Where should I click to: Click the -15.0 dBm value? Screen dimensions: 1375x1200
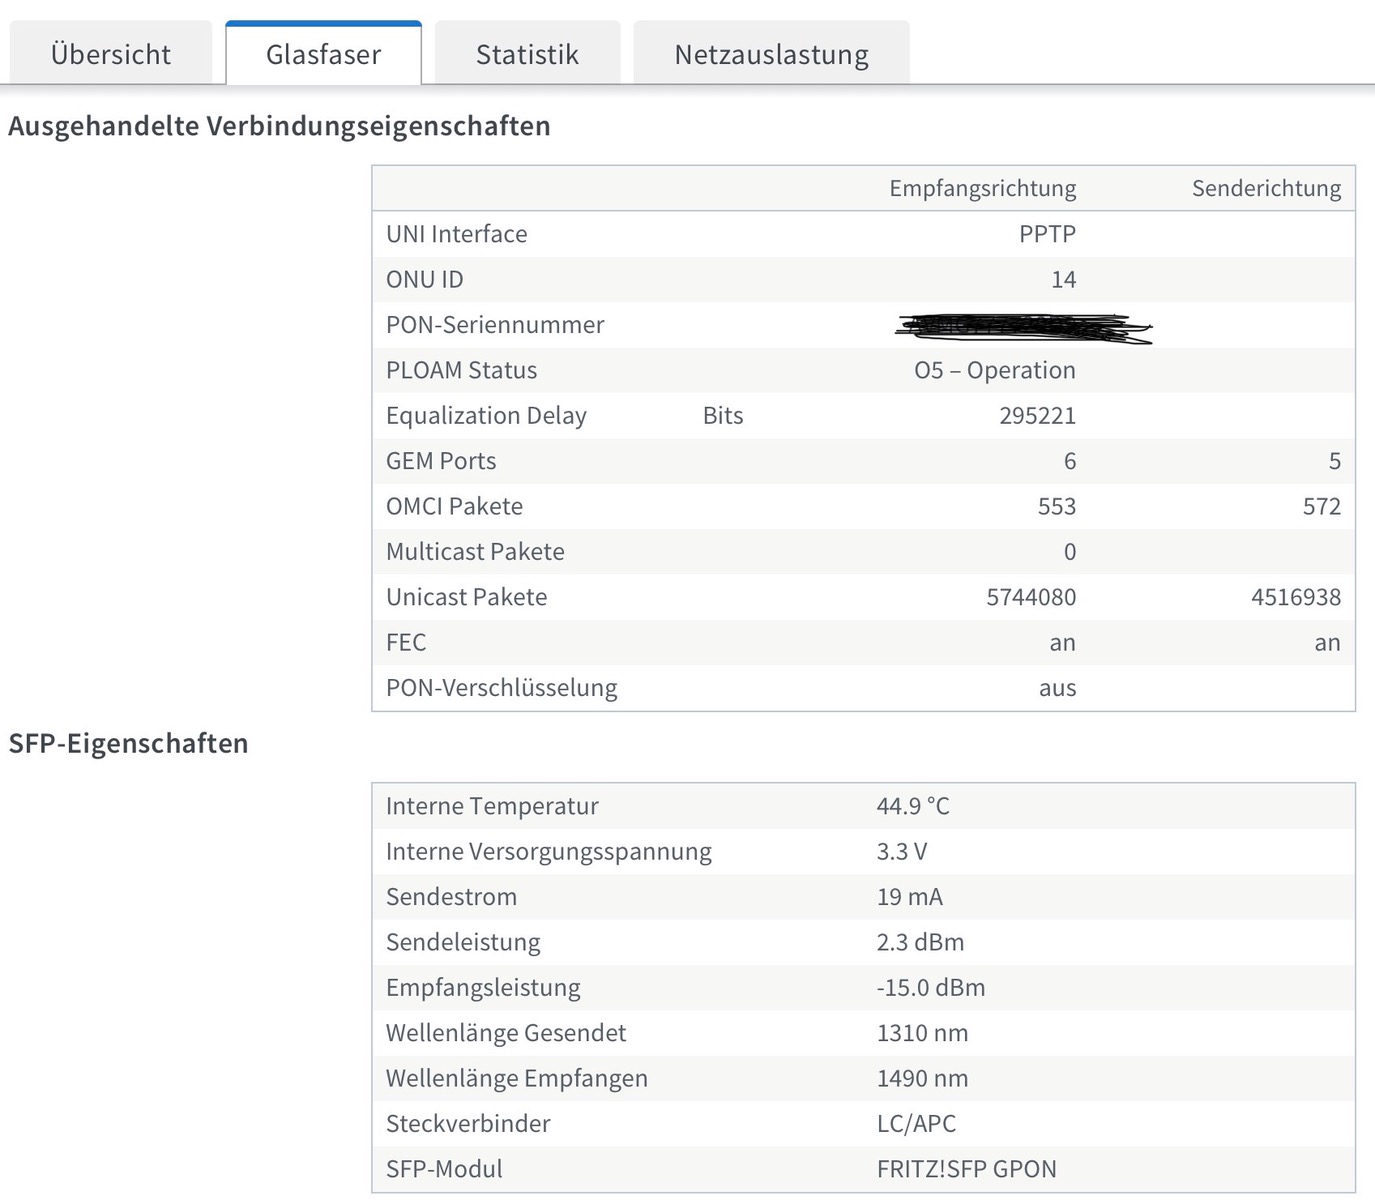tap(930, 988)
